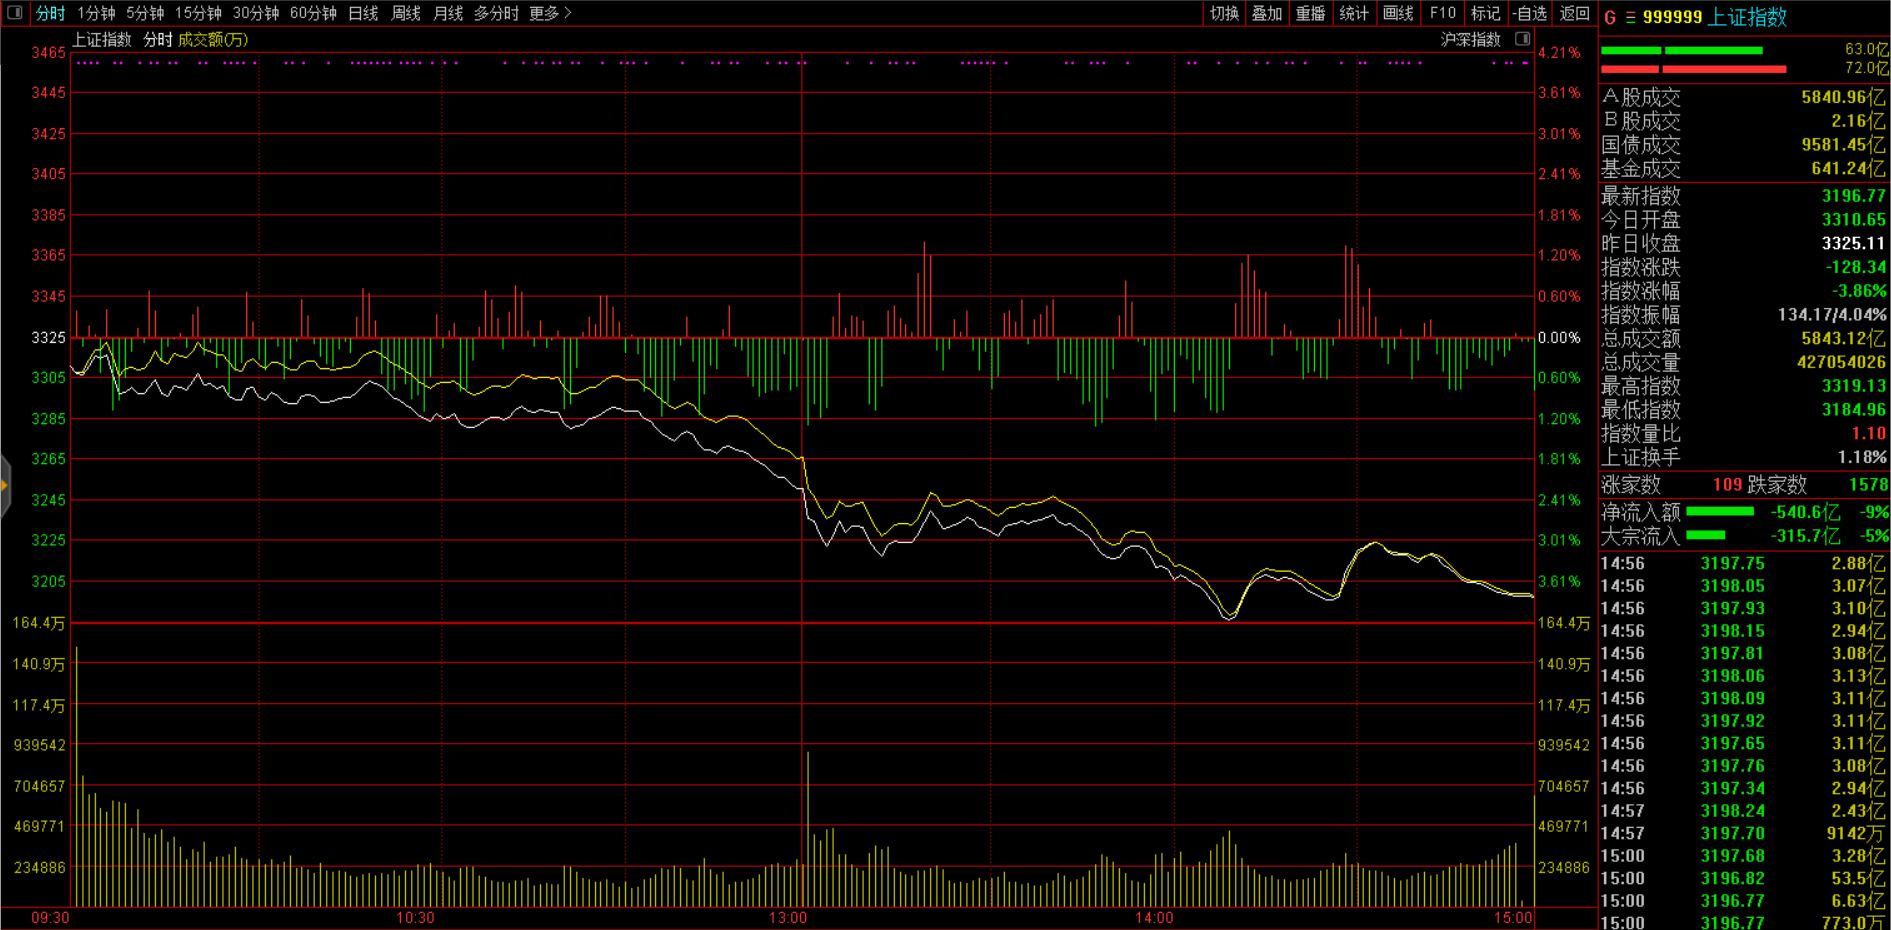Click the B股成交 value 2.16亿
The image size is (1891, 930).
click(1858, 121)
